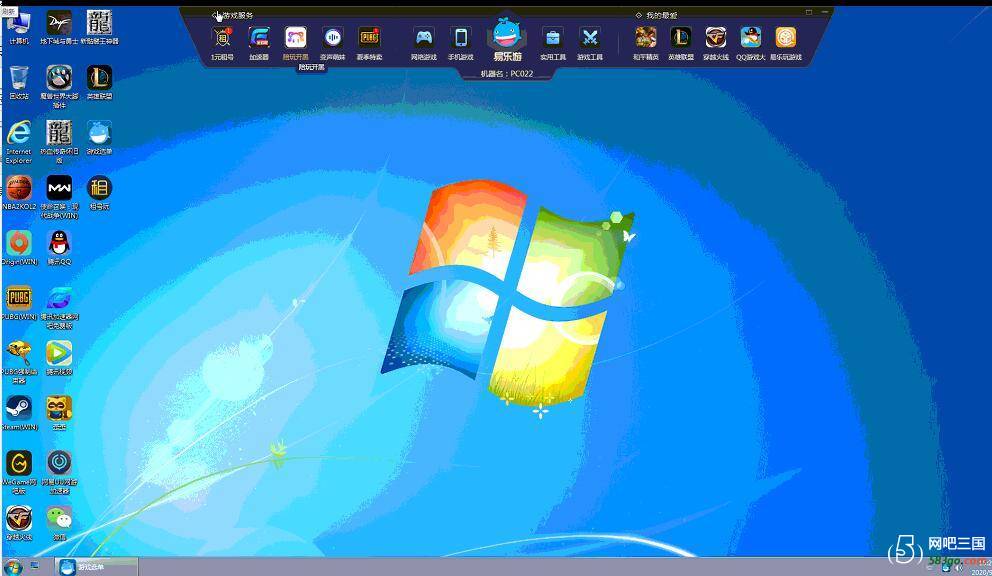Activate the 游戏菜单 taskbar button
This screenshot has height=576, width=992.
tap(96, 567)
